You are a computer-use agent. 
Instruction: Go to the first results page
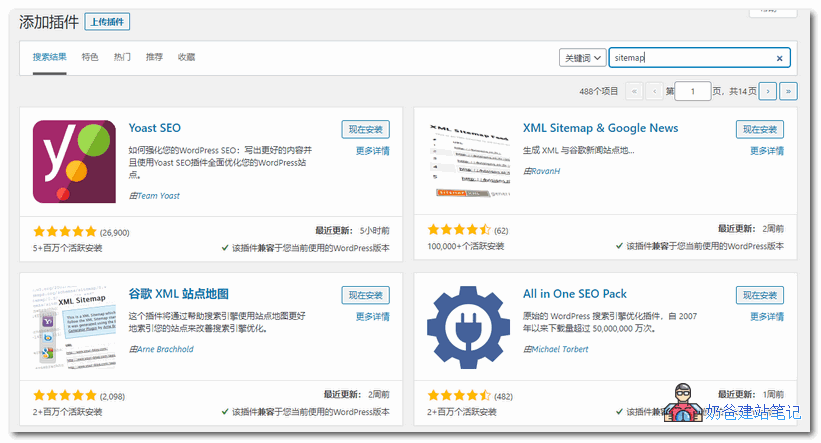[x=634, y=91]
